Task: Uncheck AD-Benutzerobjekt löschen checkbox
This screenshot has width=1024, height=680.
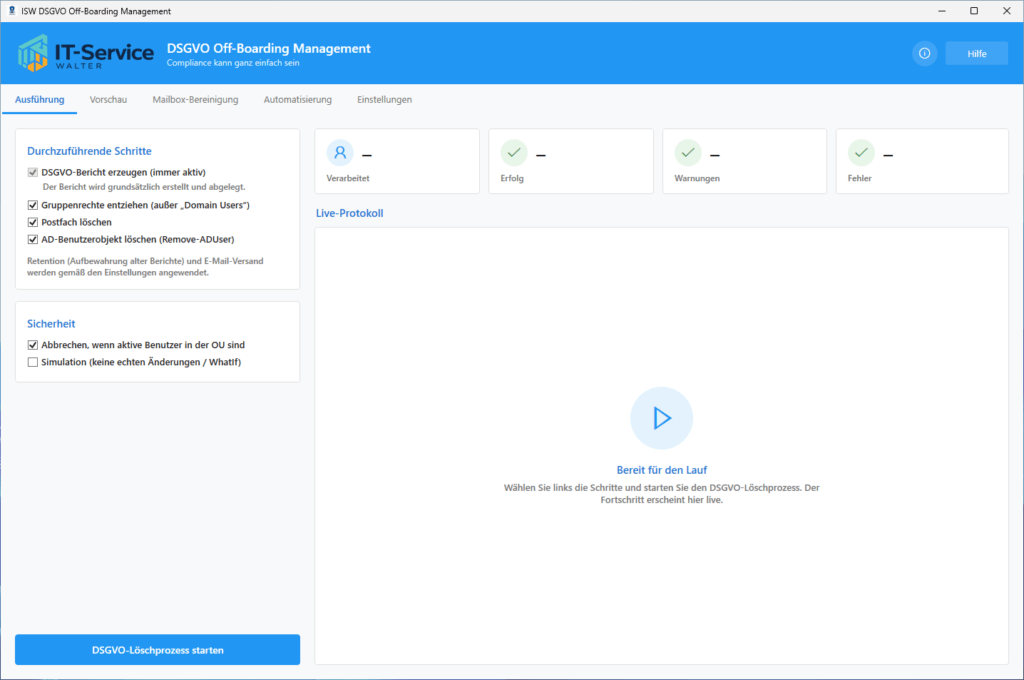Action: coord(33,239)
